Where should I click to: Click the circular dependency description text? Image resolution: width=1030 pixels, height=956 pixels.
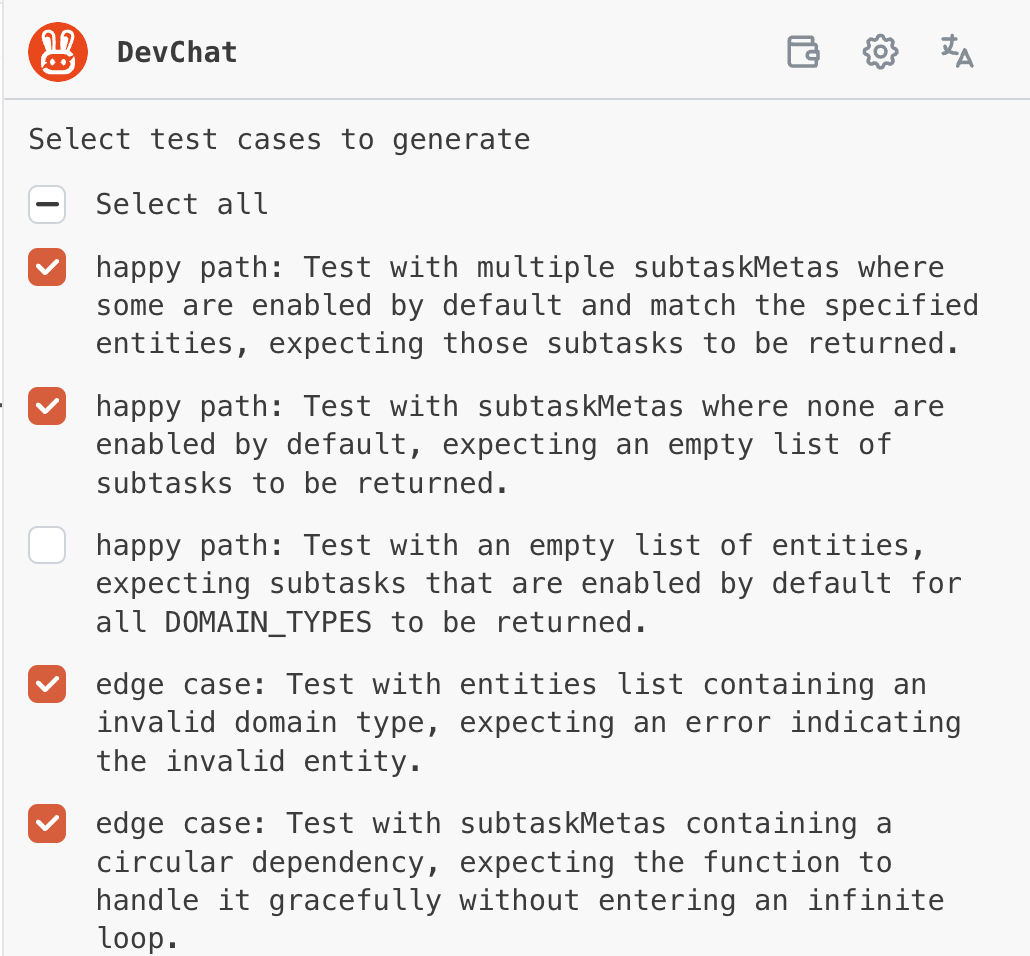[520, 881]
